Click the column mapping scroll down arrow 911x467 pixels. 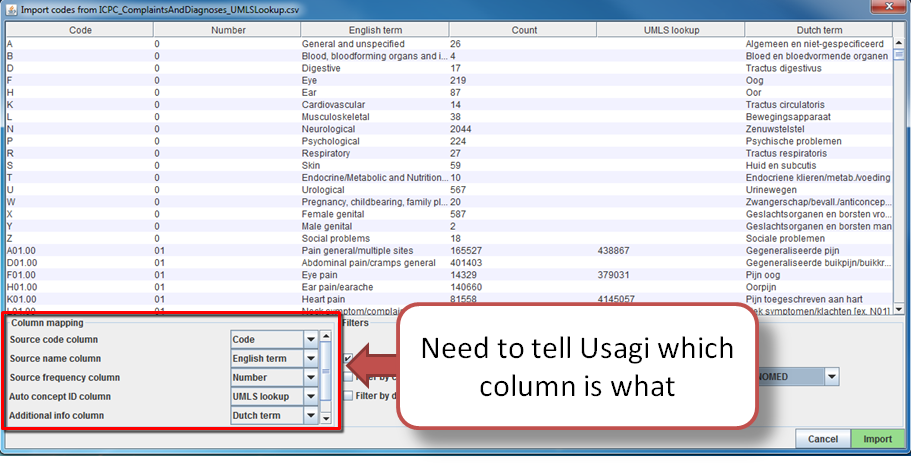(326, 417)
